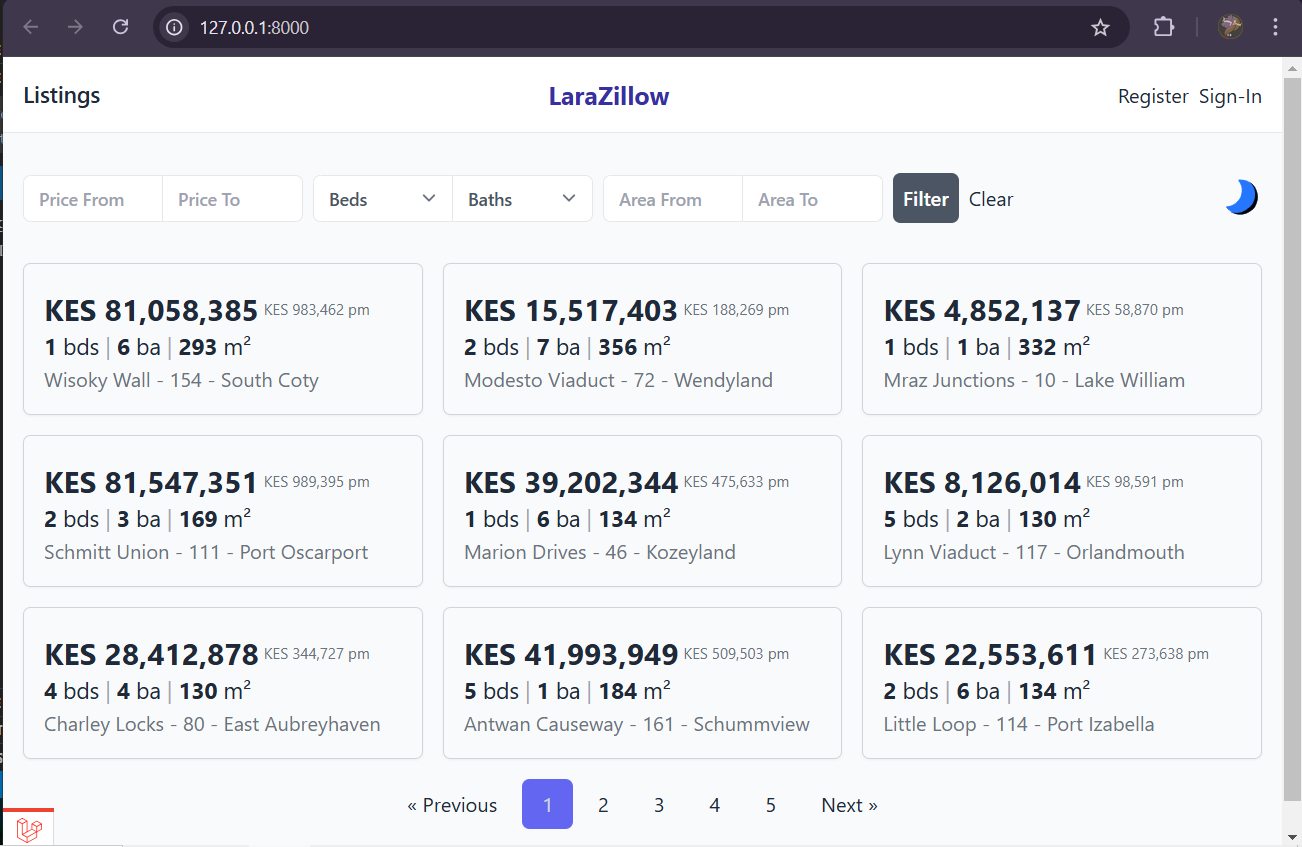This screenshot has width=1302, height=847.
Task: Go back using the browser back arrow
Action: pyautogui.click(x=31, y=27)
